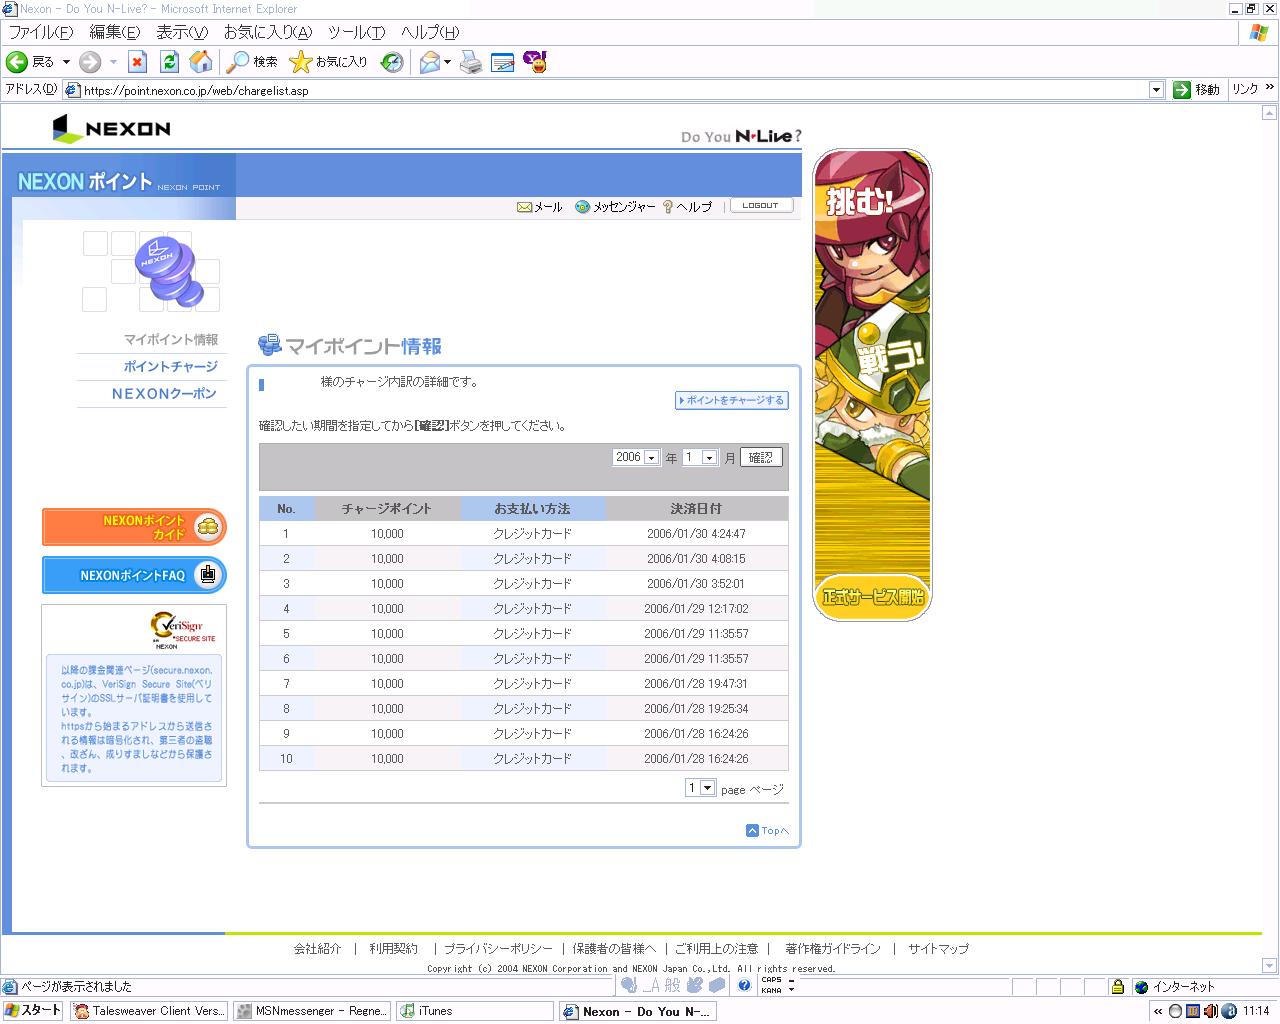Stop page loading with the red X icon

pyautogui.click(x=138, y=62)
